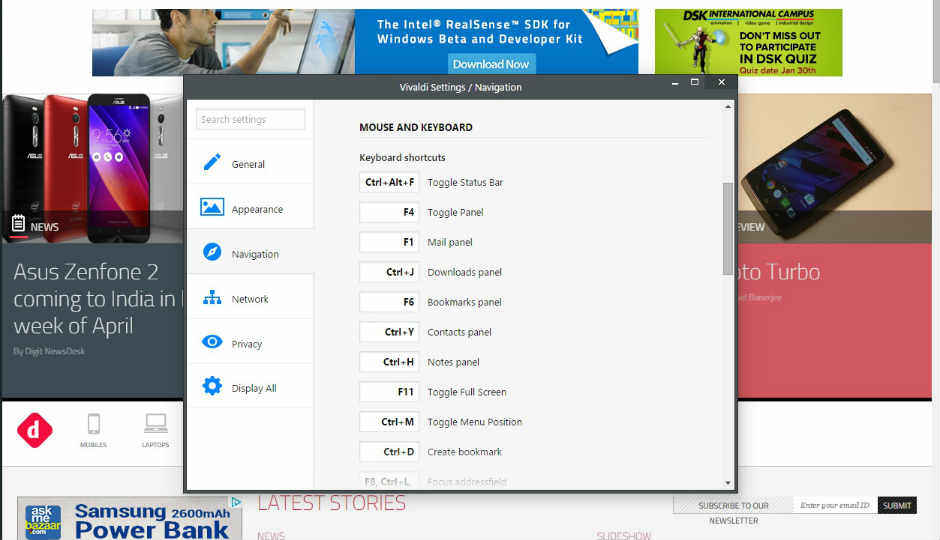Close the Vivaldi Settings window
This screenshot has width=940, height=540.
(x=722, y=82)
